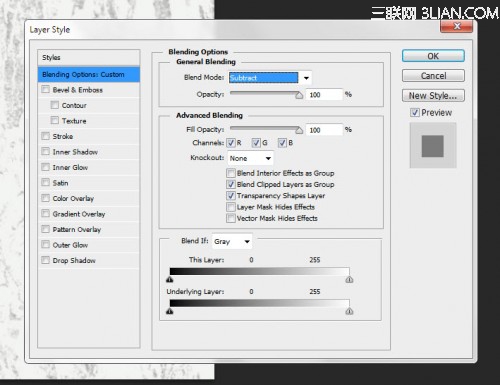Viewport: 500px width, 385px height.
Task: Enable the Bevel & Emboss checkbox
Action: pos(45,89)
